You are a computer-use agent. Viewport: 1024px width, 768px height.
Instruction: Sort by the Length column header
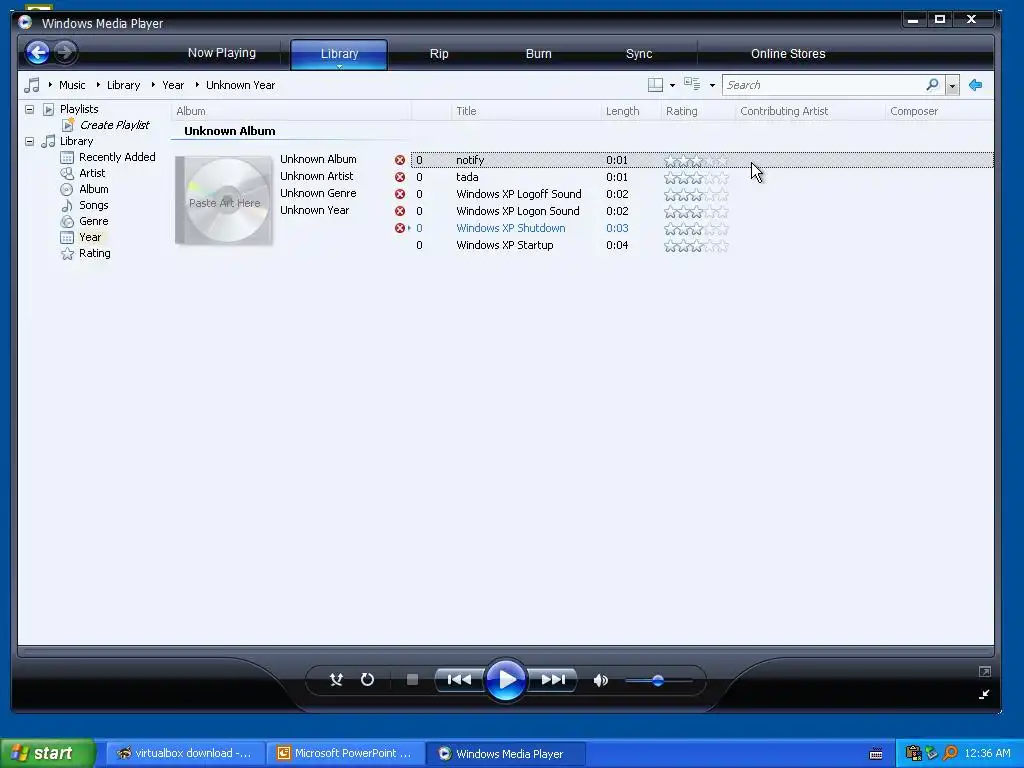pyautogui.click(x=631, y=111)
